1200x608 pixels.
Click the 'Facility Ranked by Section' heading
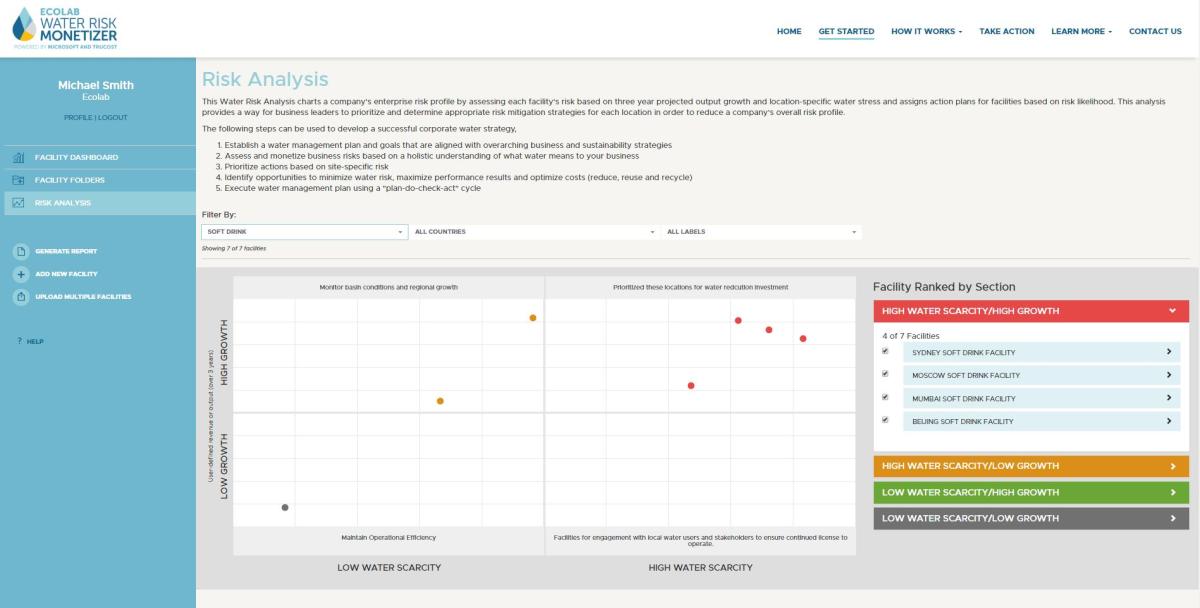tap(944, 287)
